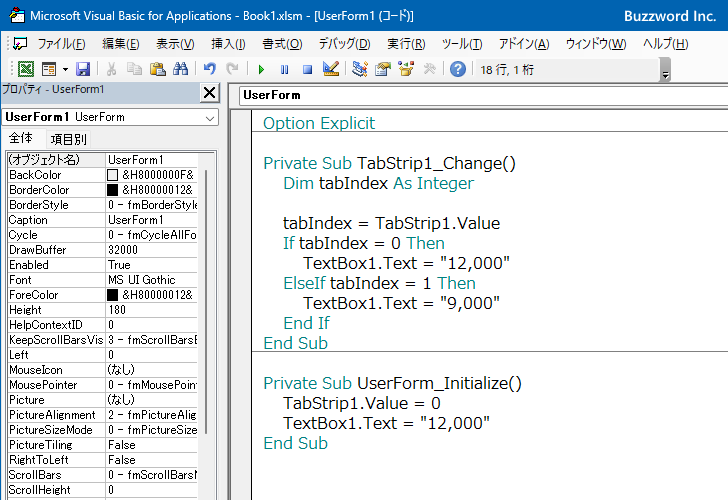Select the Height property value 180
This screenshot has height=500, width=728.
(x=152, y=310)
